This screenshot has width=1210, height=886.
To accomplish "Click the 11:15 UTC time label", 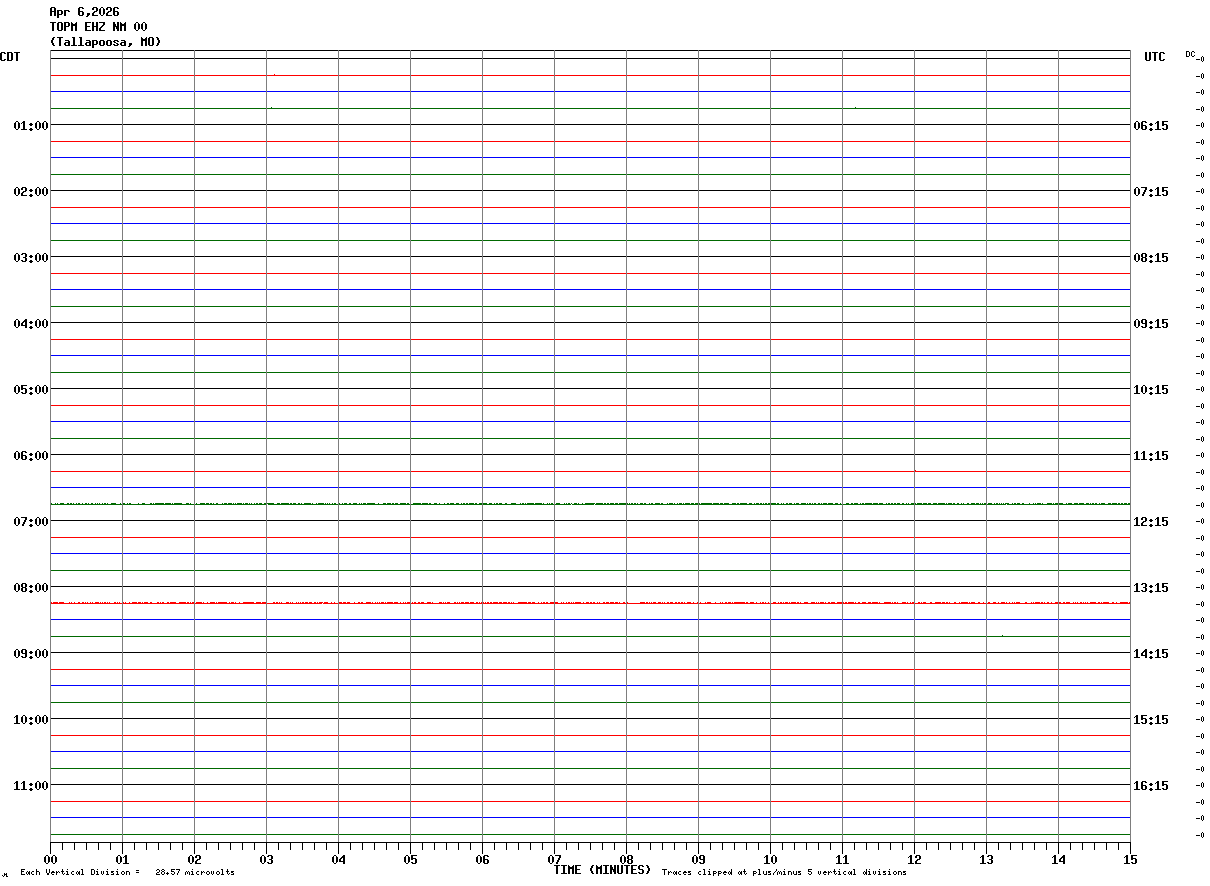I will tap(1150, 455).
